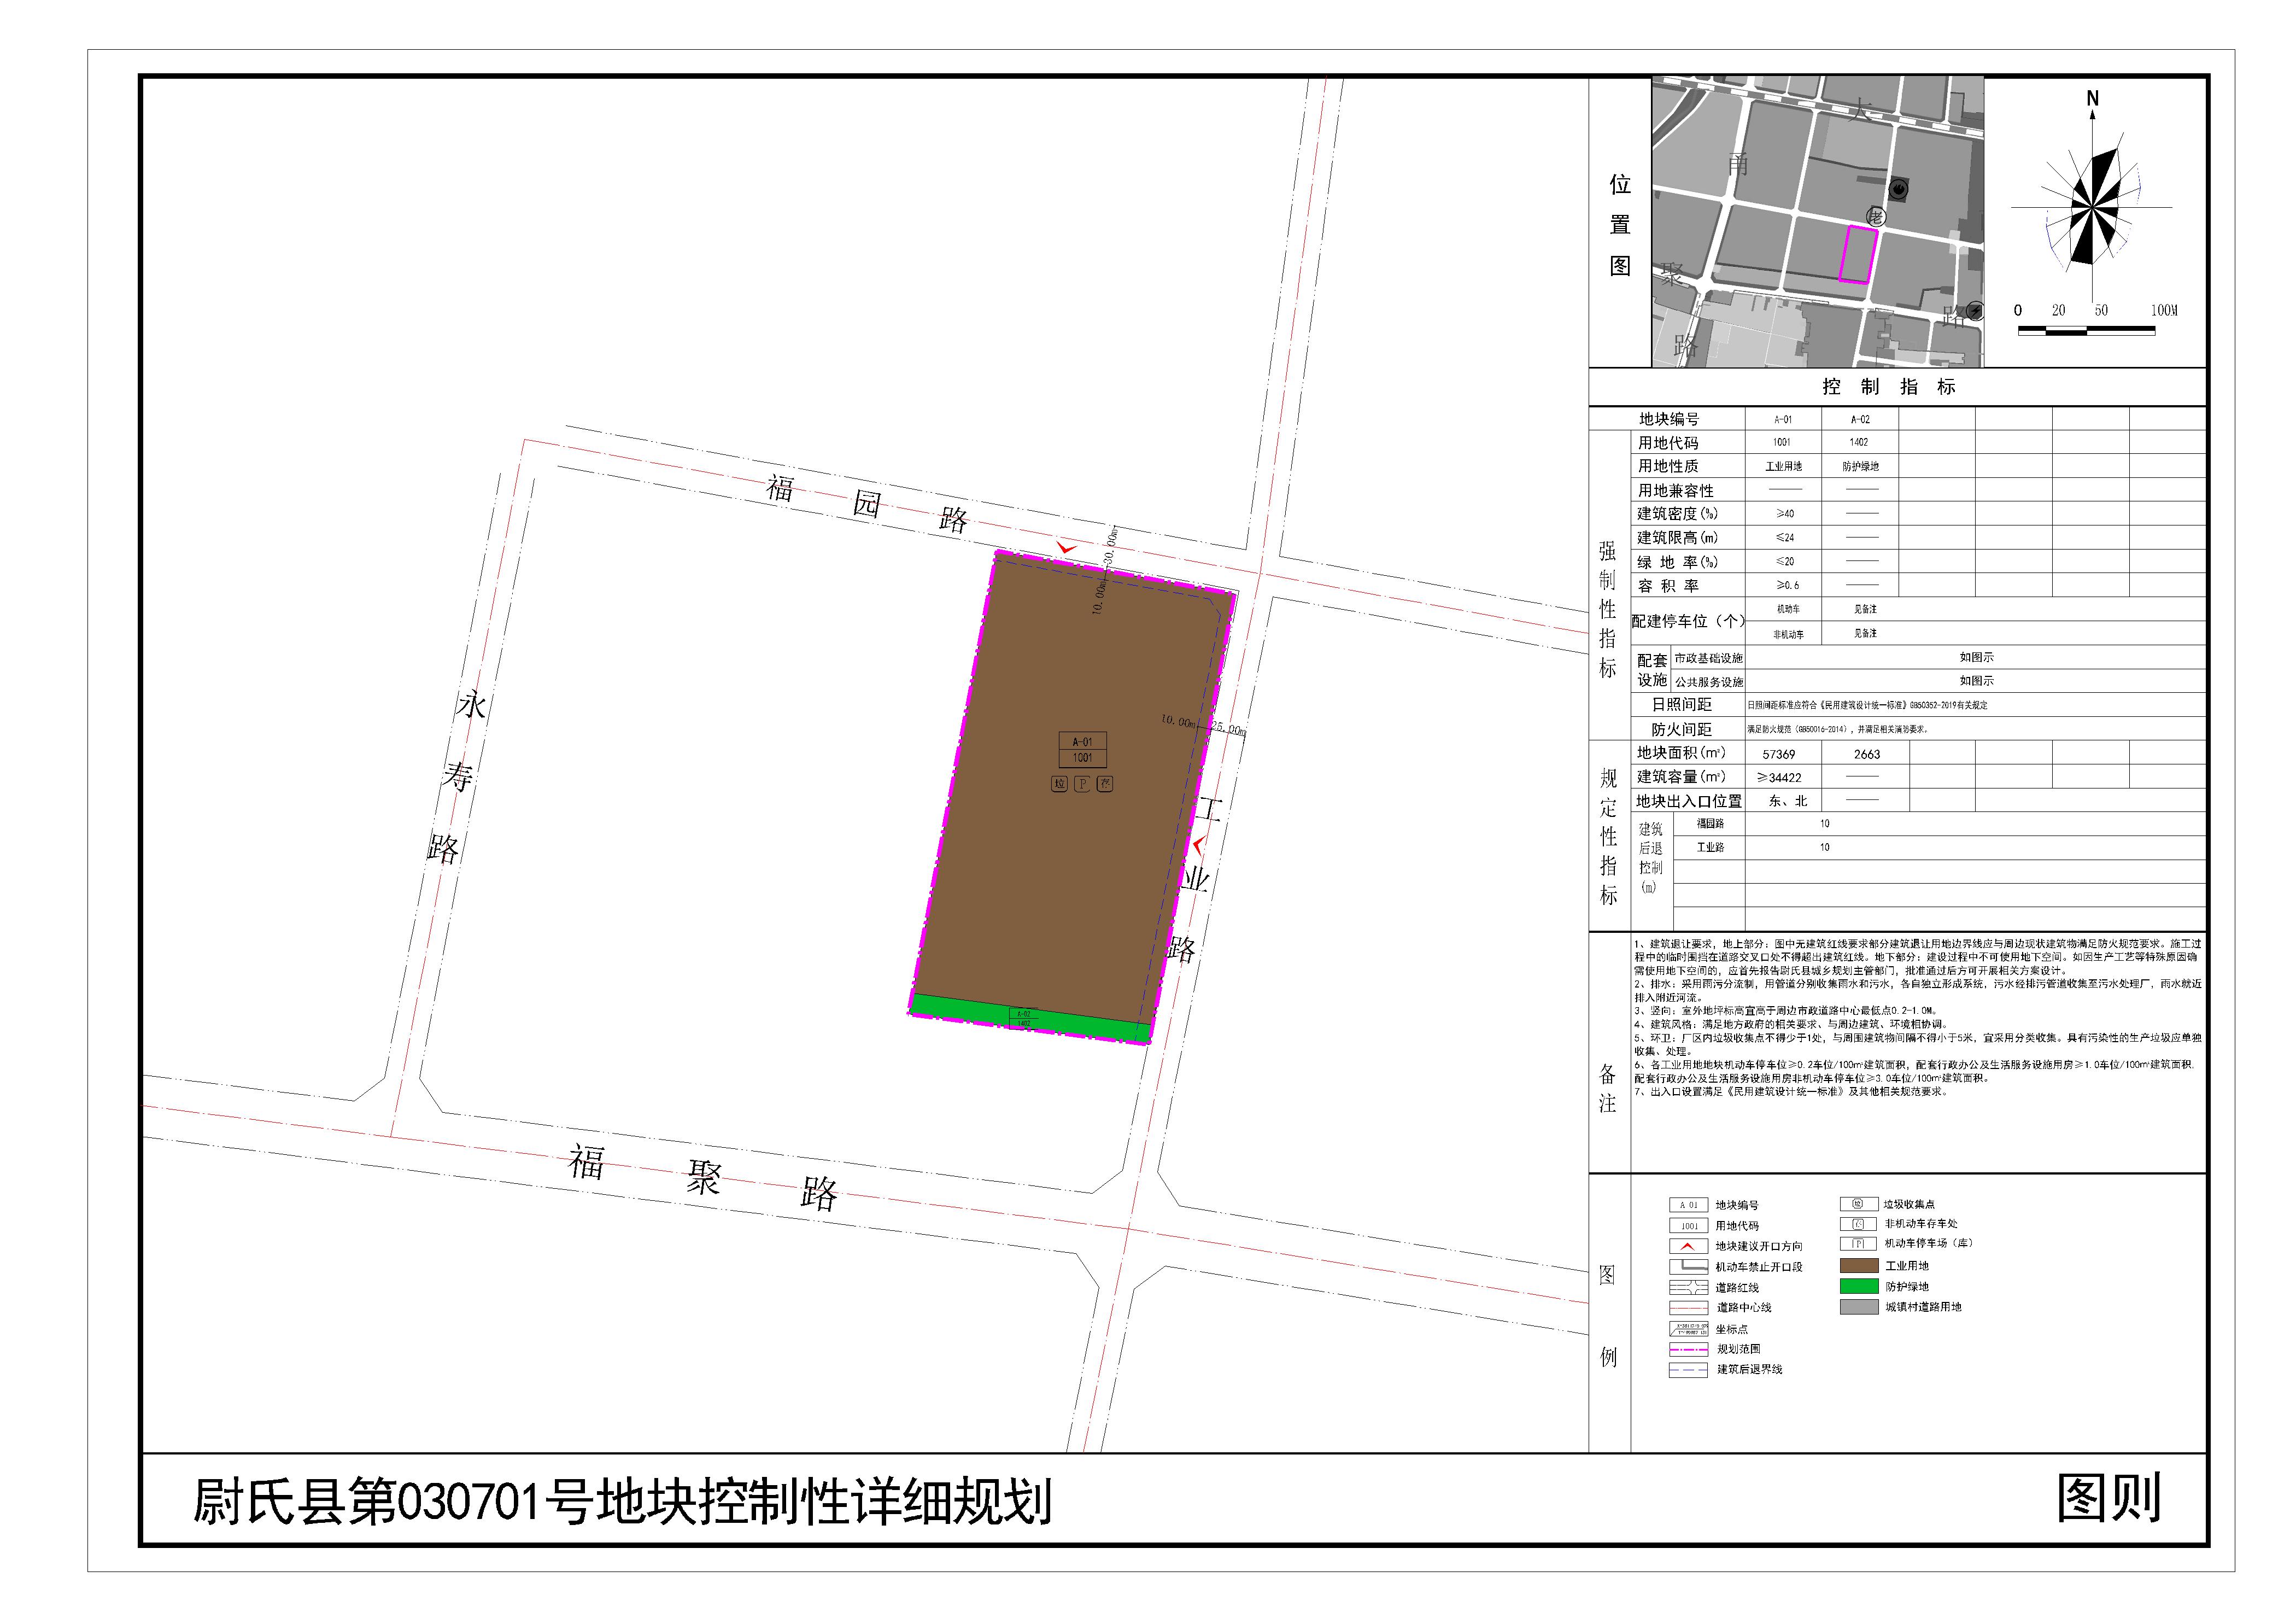The height and width of the screenshot is (1624, 2296).
Task: Click the P parking icon inside plot A-01
Action: click(1082, 785)
